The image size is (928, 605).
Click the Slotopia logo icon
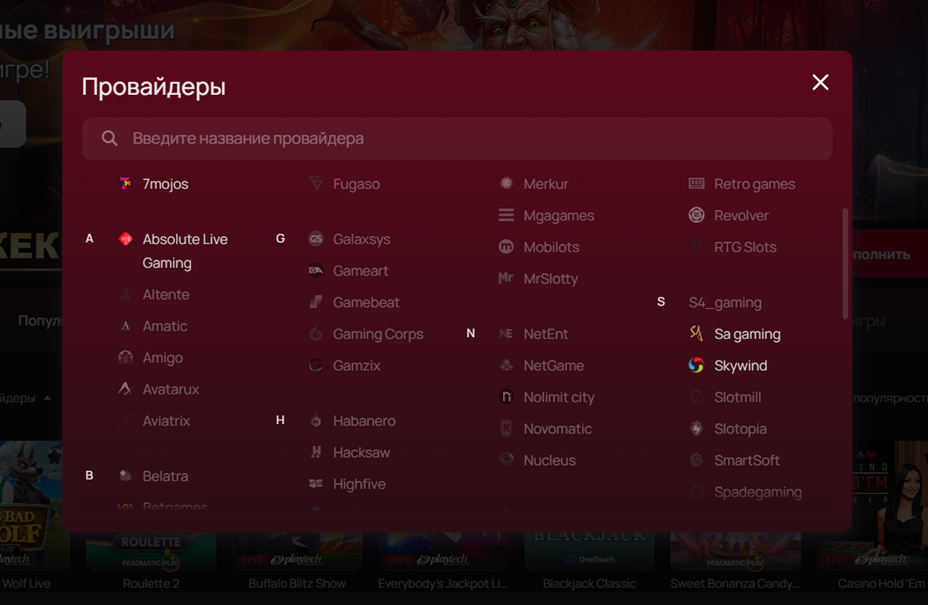tap(697, 429)
